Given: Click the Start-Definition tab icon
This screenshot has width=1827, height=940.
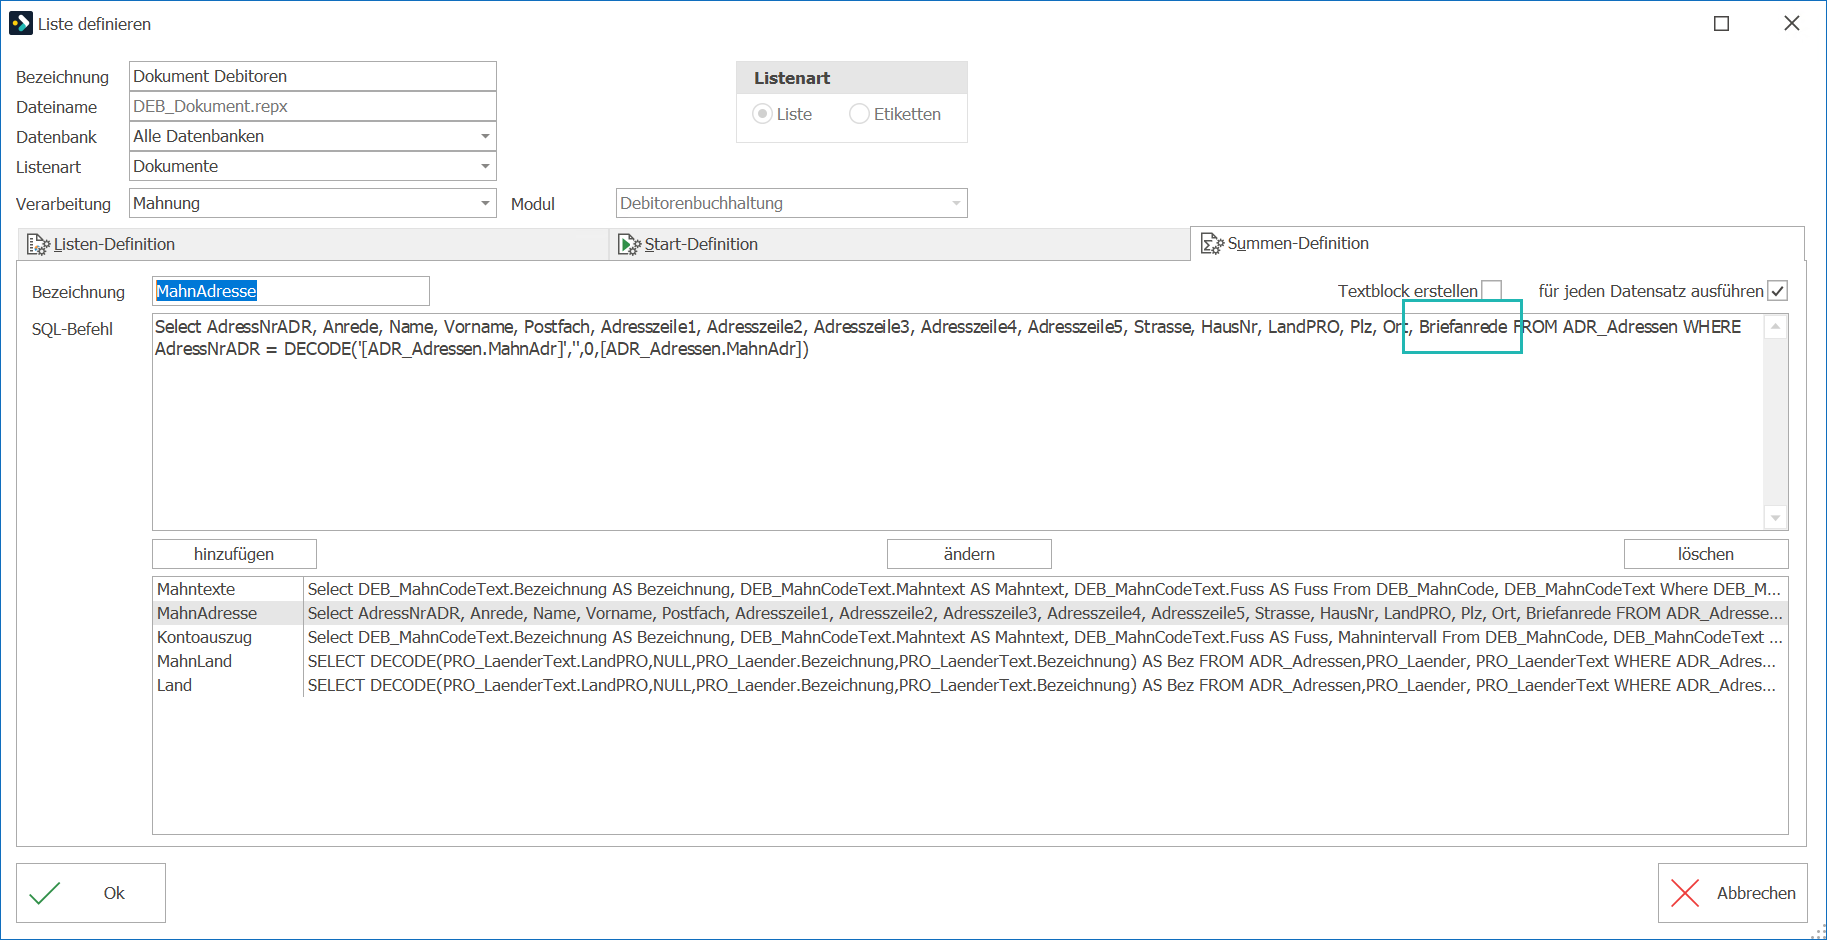Looking at the screenshot, I should click(x=629, y=244).
